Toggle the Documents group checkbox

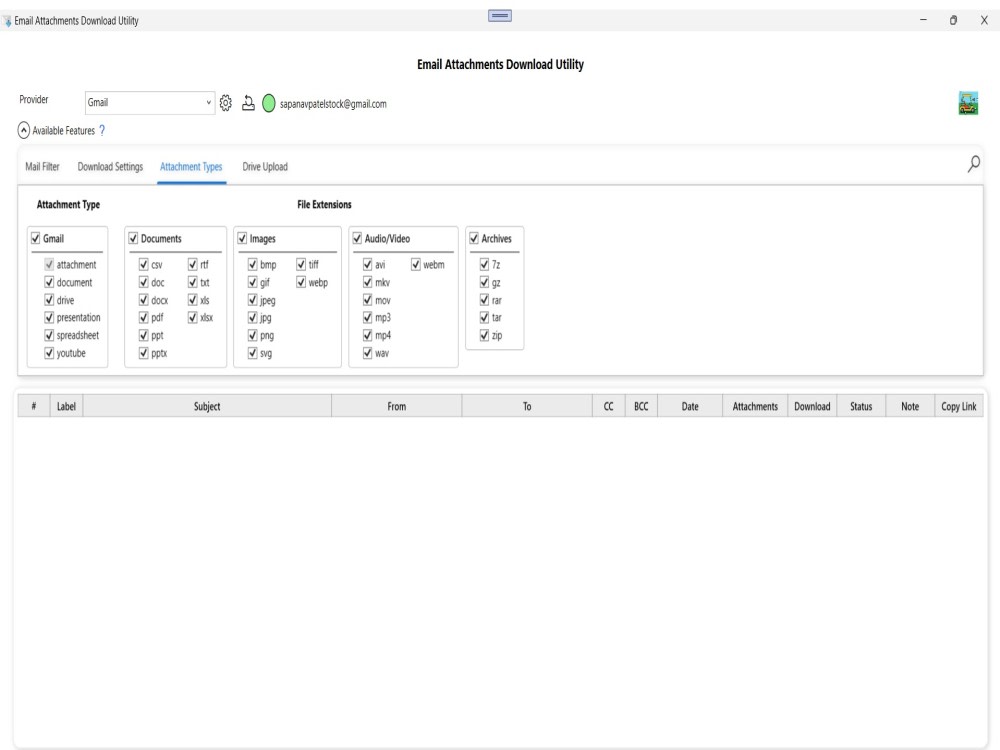pyautogui.click(x=133, y=239)
